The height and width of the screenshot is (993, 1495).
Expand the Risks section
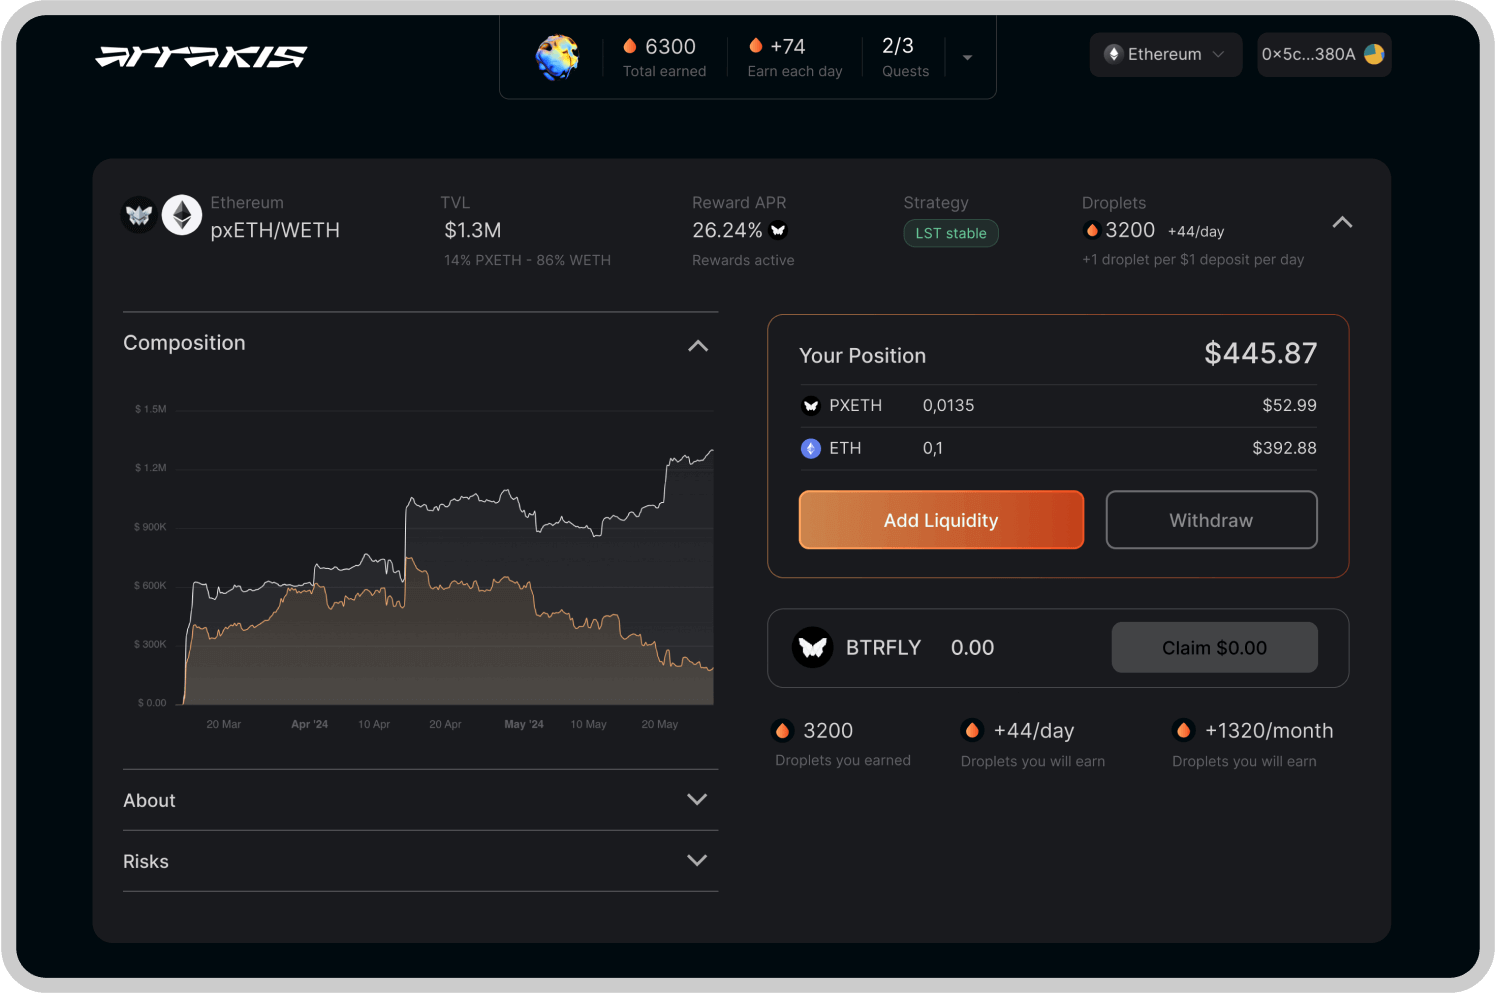(697, 860)
